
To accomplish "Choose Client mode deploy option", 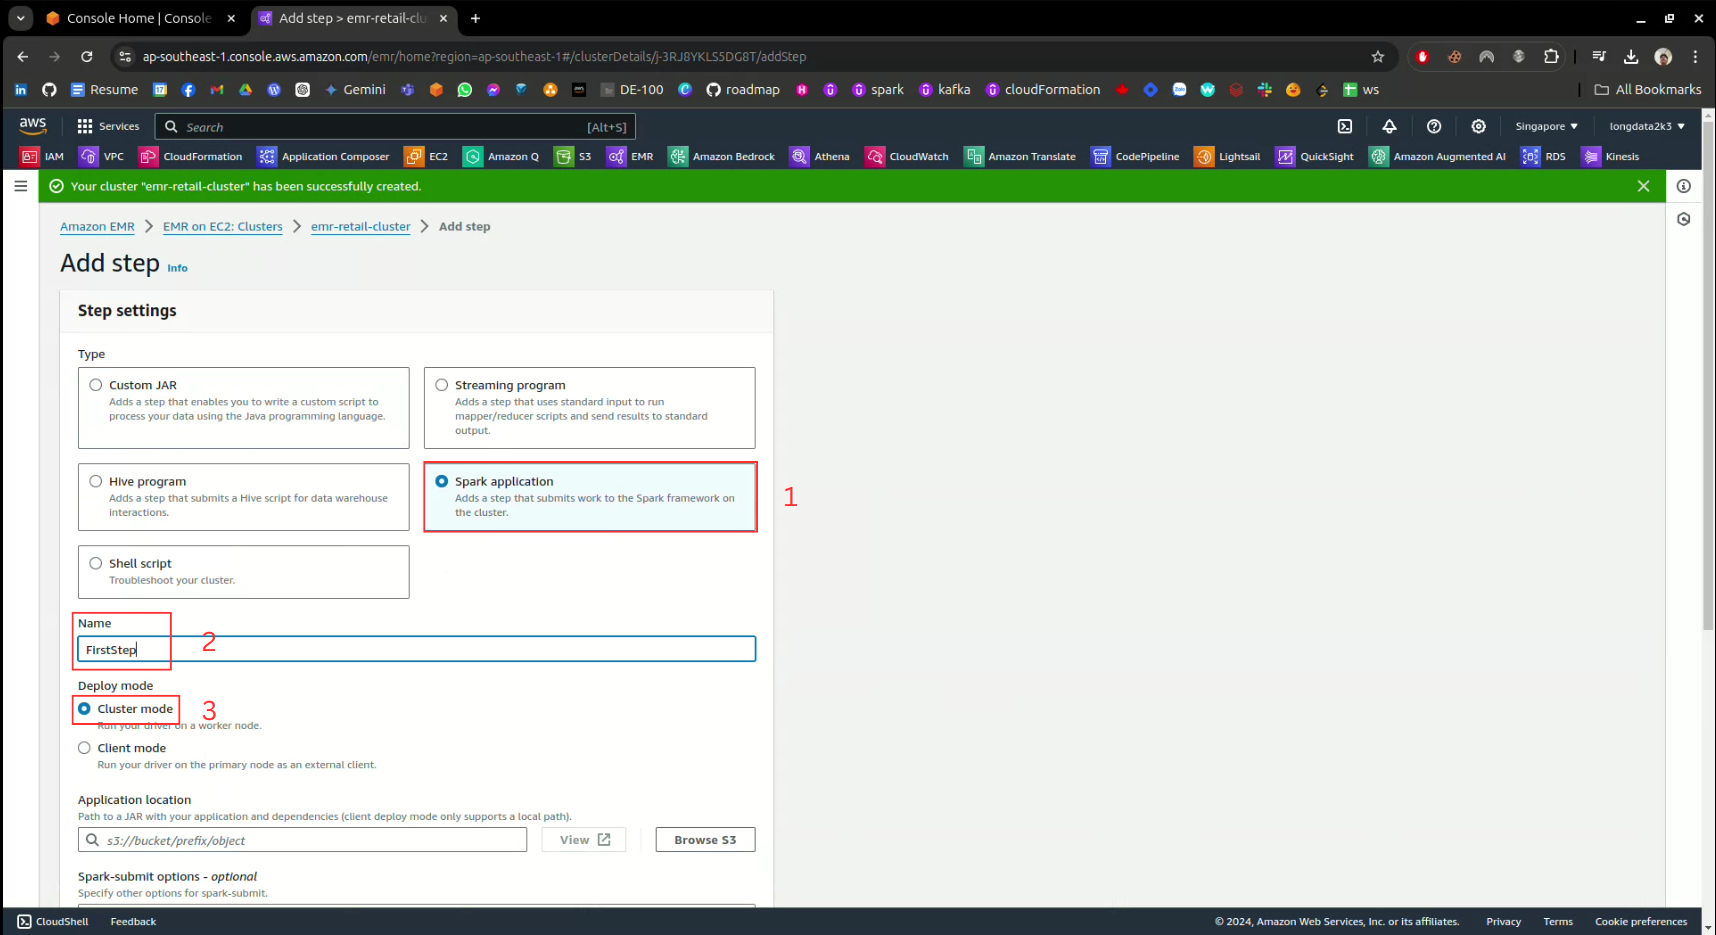I will [85, 748].
